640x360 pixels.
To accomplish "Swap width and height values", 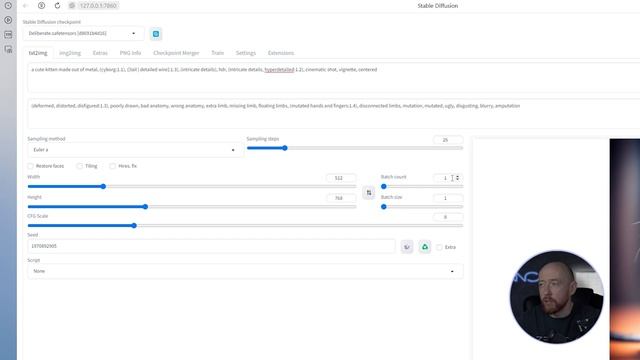I will click(369, 193).
